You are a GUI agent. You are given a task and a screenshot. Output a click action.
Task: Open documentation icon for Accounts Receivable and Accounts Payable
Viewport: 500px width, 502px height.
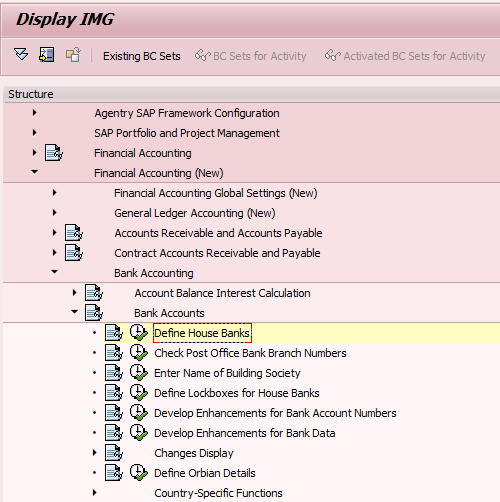click(x=74, y=233)
